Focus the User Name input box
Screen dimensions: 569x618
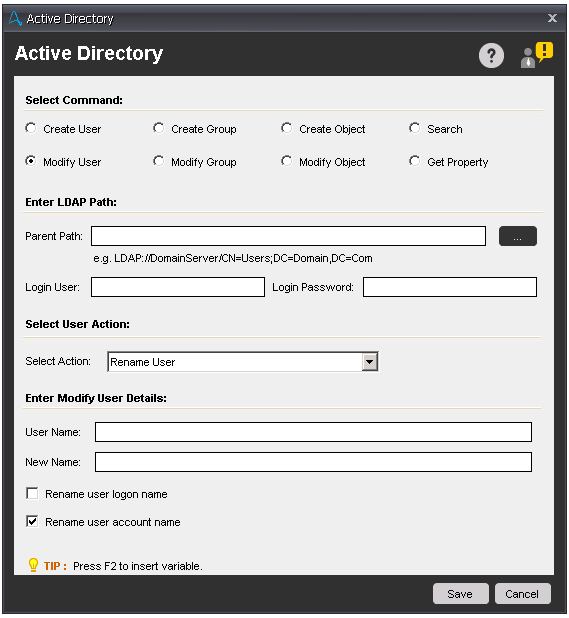click(x=313, y=432)
